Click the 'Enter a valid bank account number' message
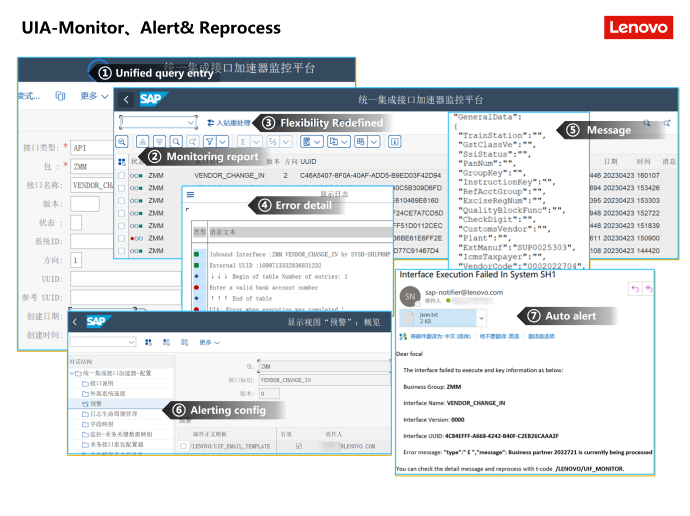The image size is (690, 516). 264,287
